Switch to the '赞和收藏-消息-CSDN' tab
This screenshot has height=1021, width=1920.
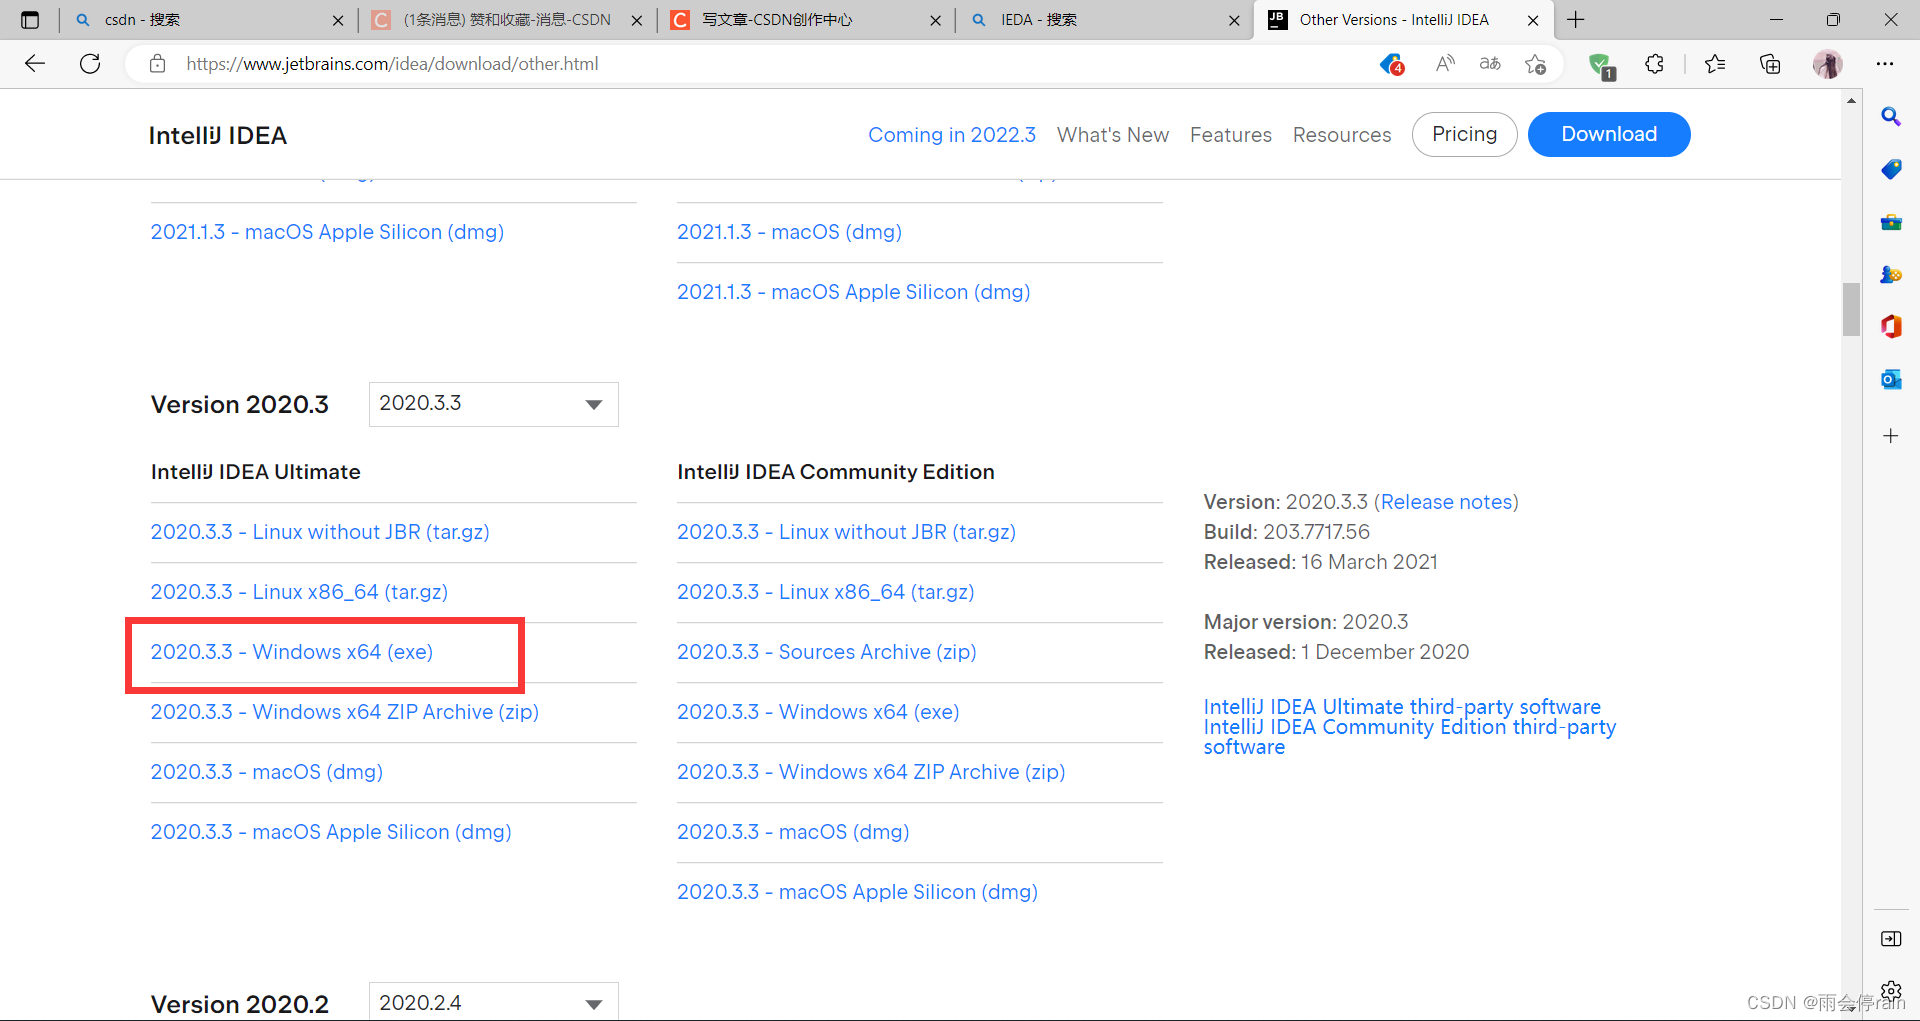507,20
